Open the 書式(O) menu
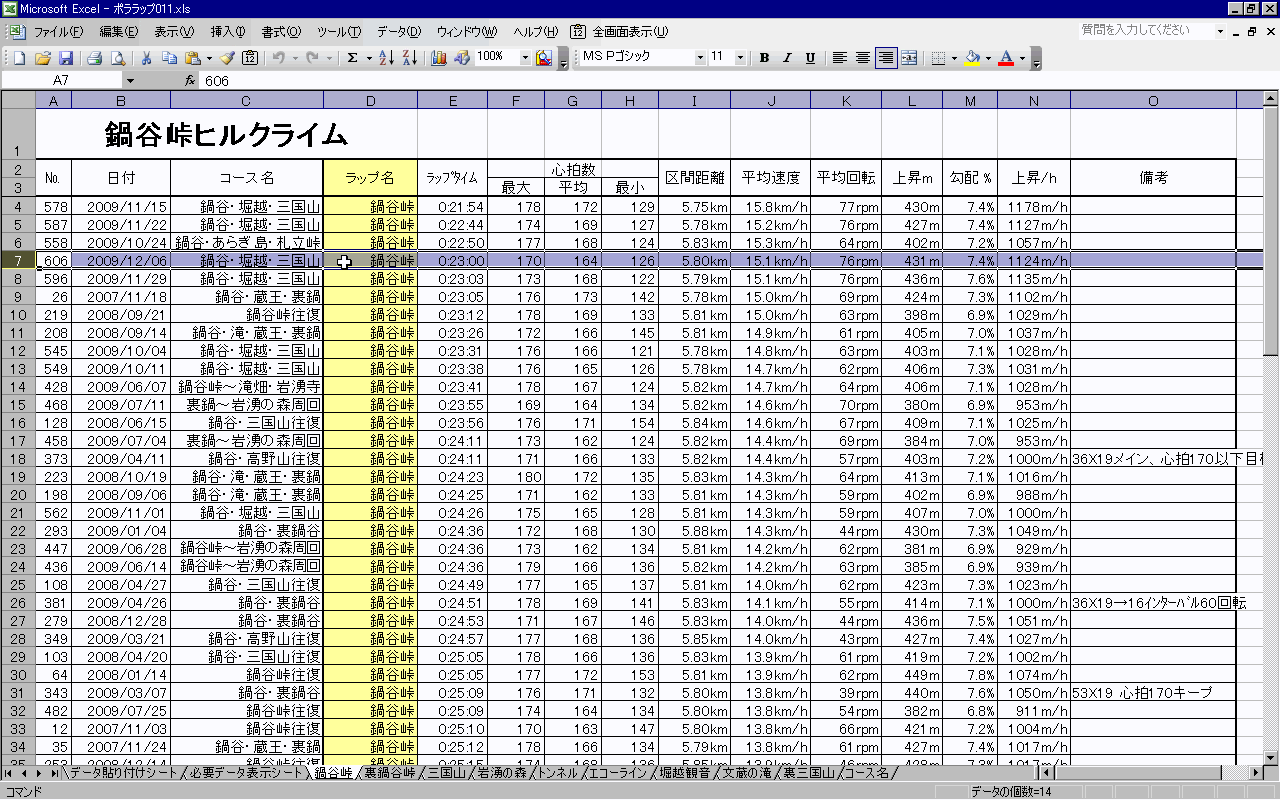Screen dimensions: 1280x800 pos(281,31)
